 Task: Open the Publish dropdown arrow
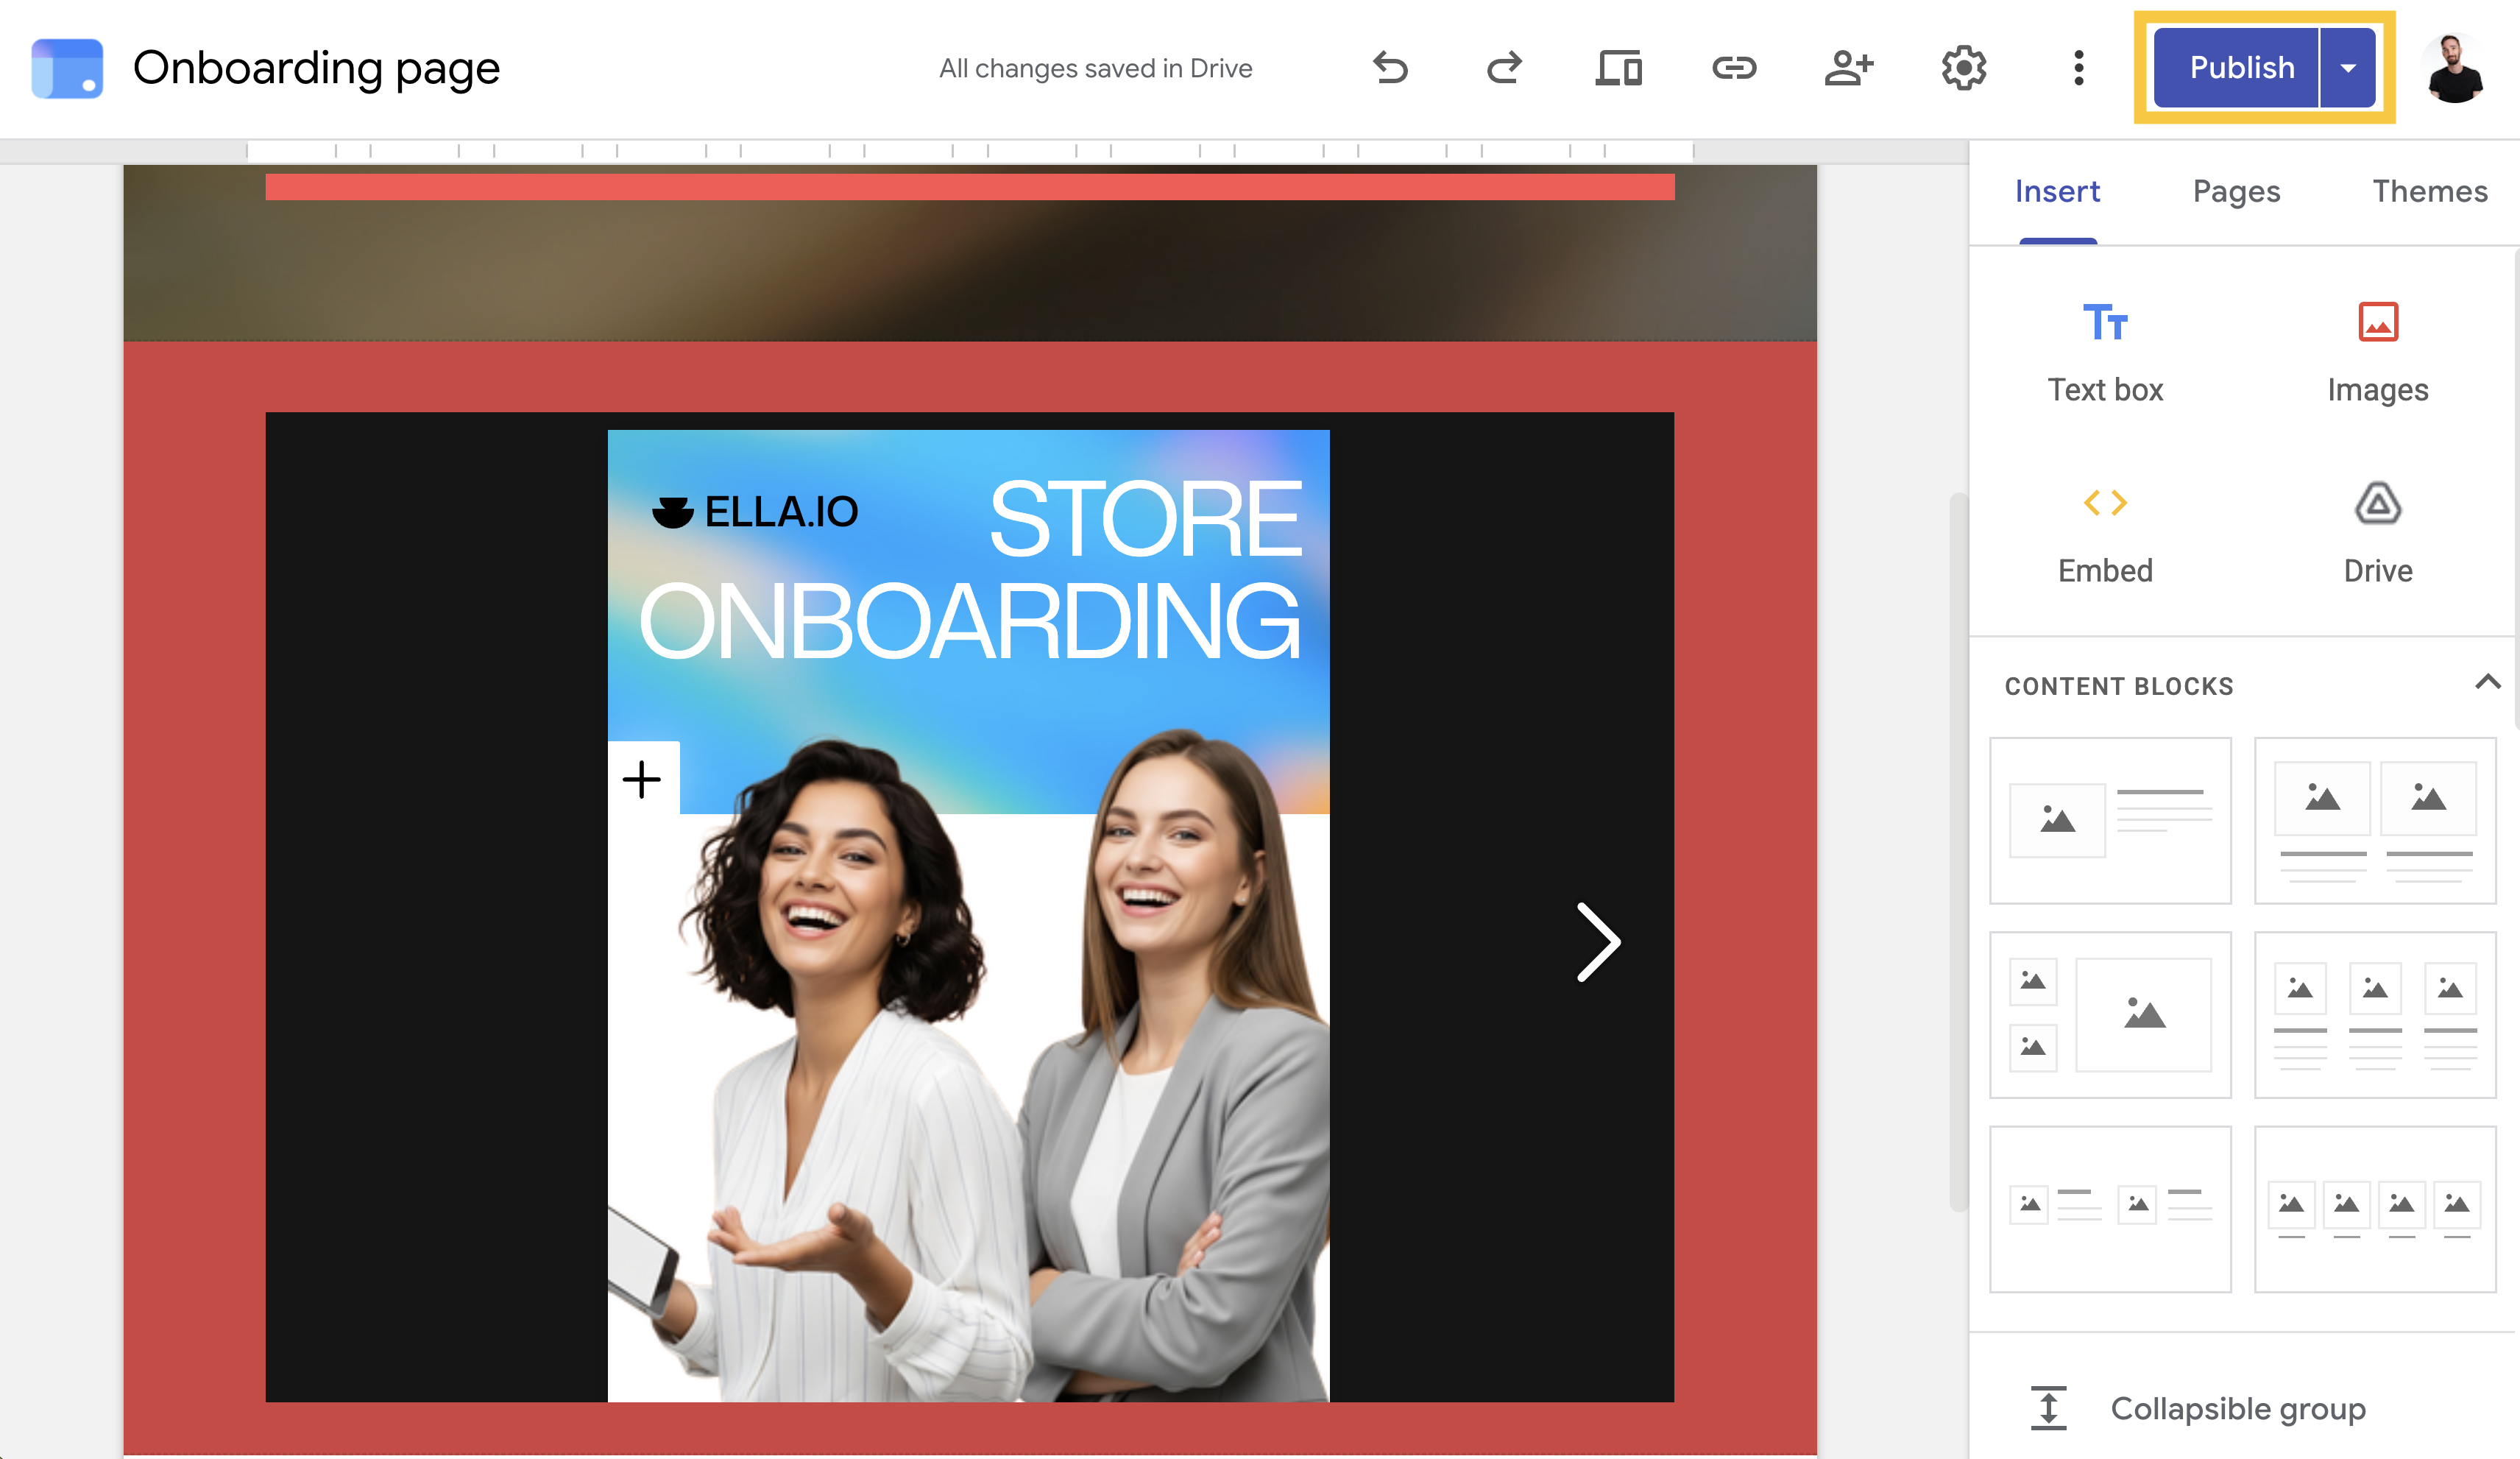(x=2348, y=68)
